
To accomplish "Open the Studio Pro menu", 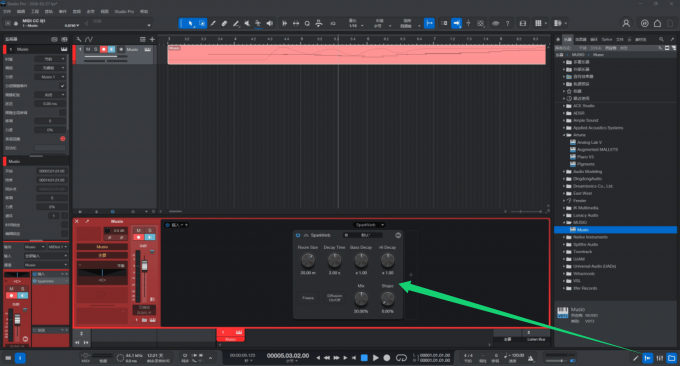I will tap(124, 11).
